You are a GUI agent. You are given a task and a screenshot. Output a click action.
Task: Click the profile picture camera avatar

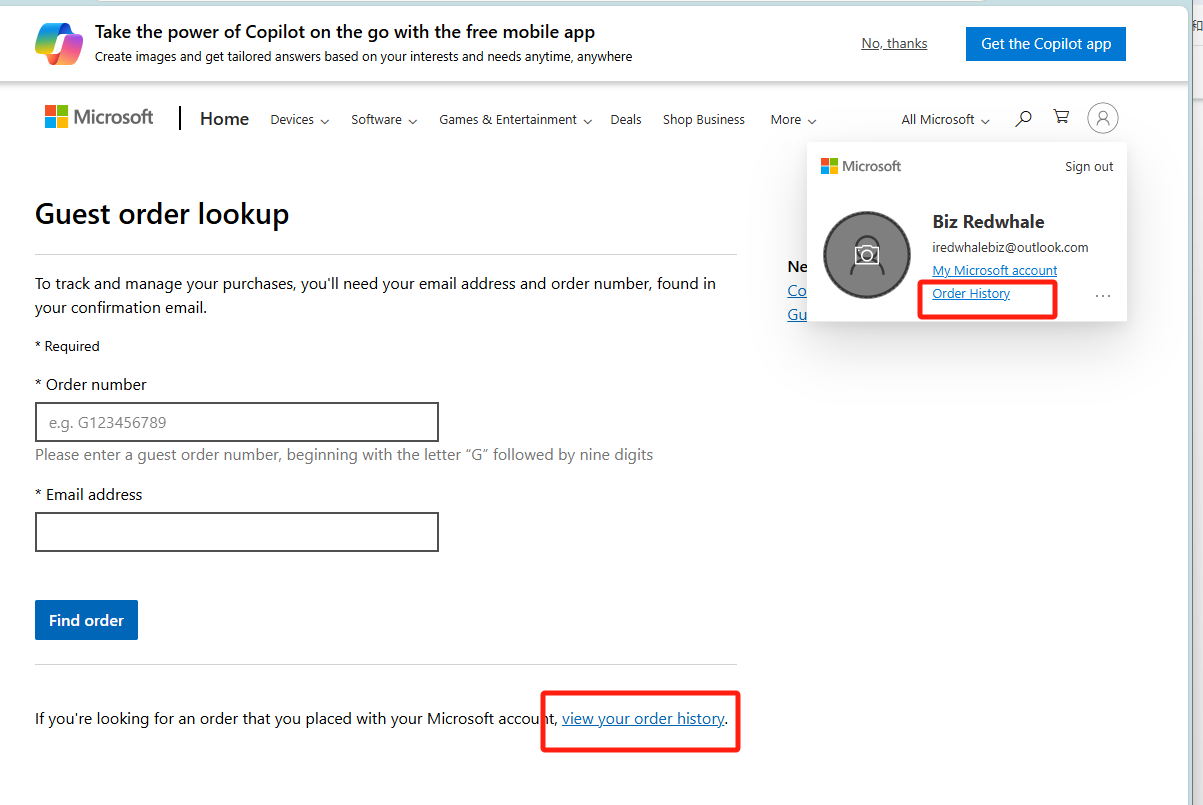tap(866, 255)
